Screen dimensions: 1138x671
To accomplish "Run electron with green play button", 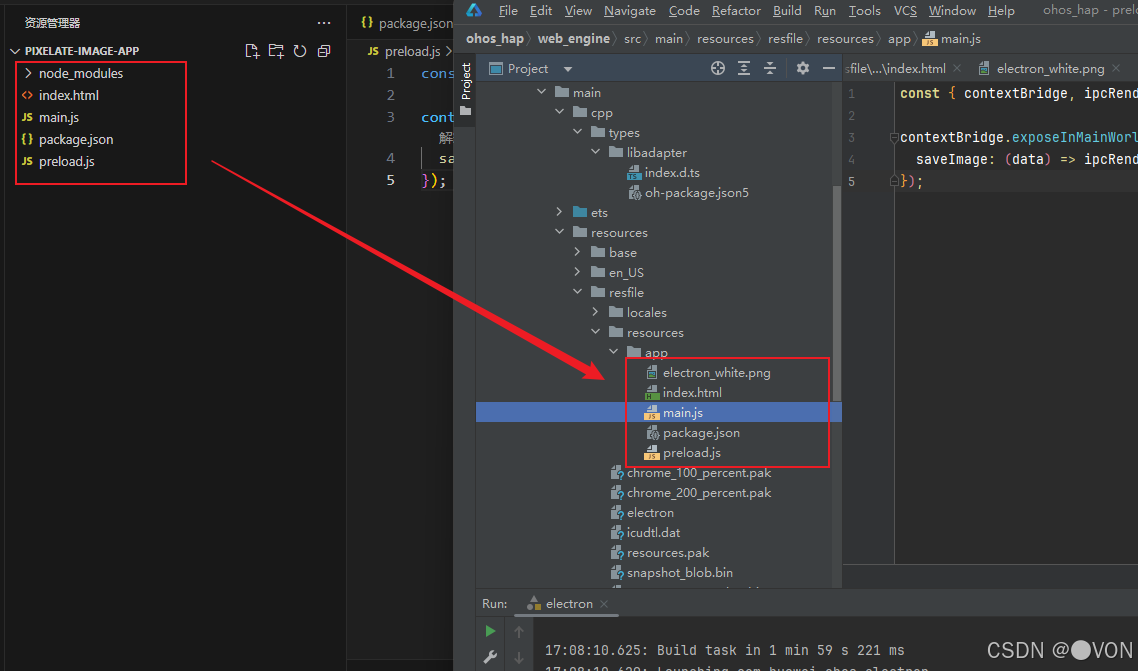I will point(490,631).
